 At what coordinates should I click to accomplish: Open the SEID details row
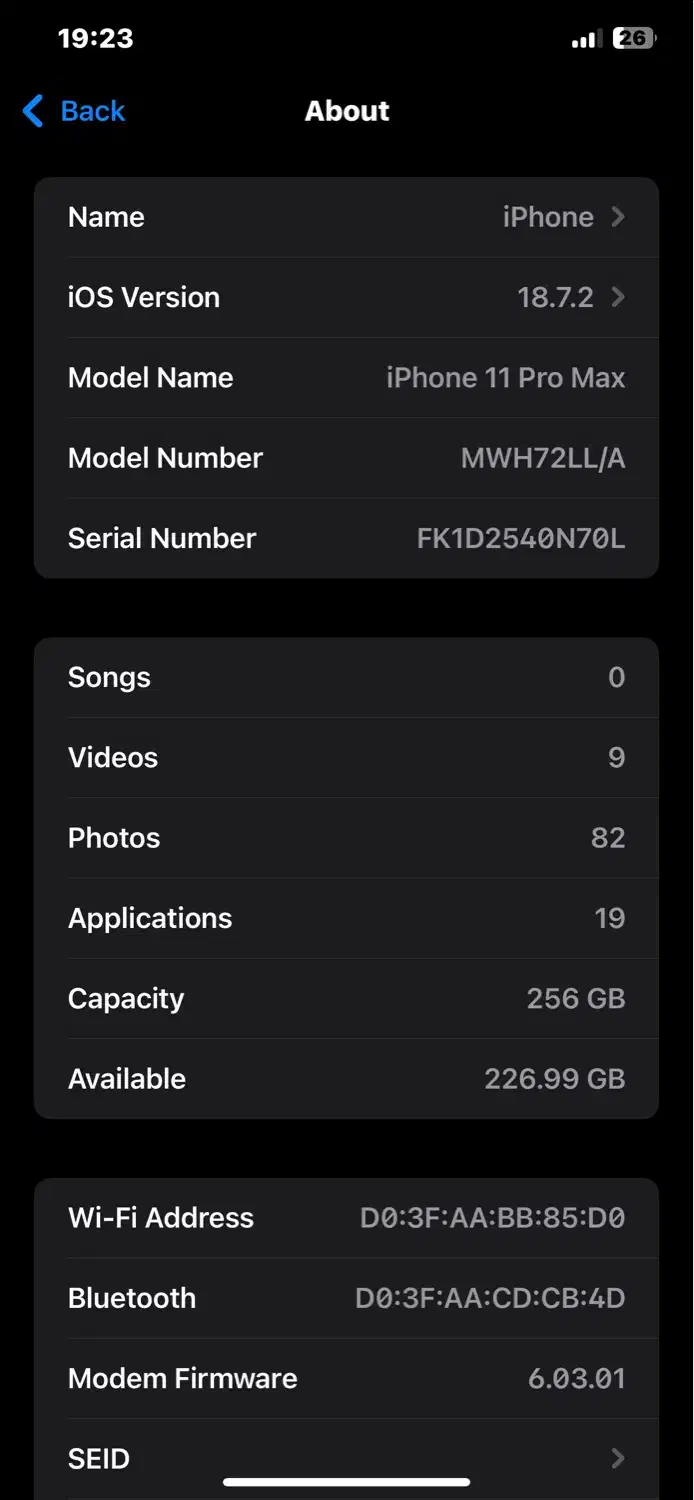click(x=347, y=1458)
